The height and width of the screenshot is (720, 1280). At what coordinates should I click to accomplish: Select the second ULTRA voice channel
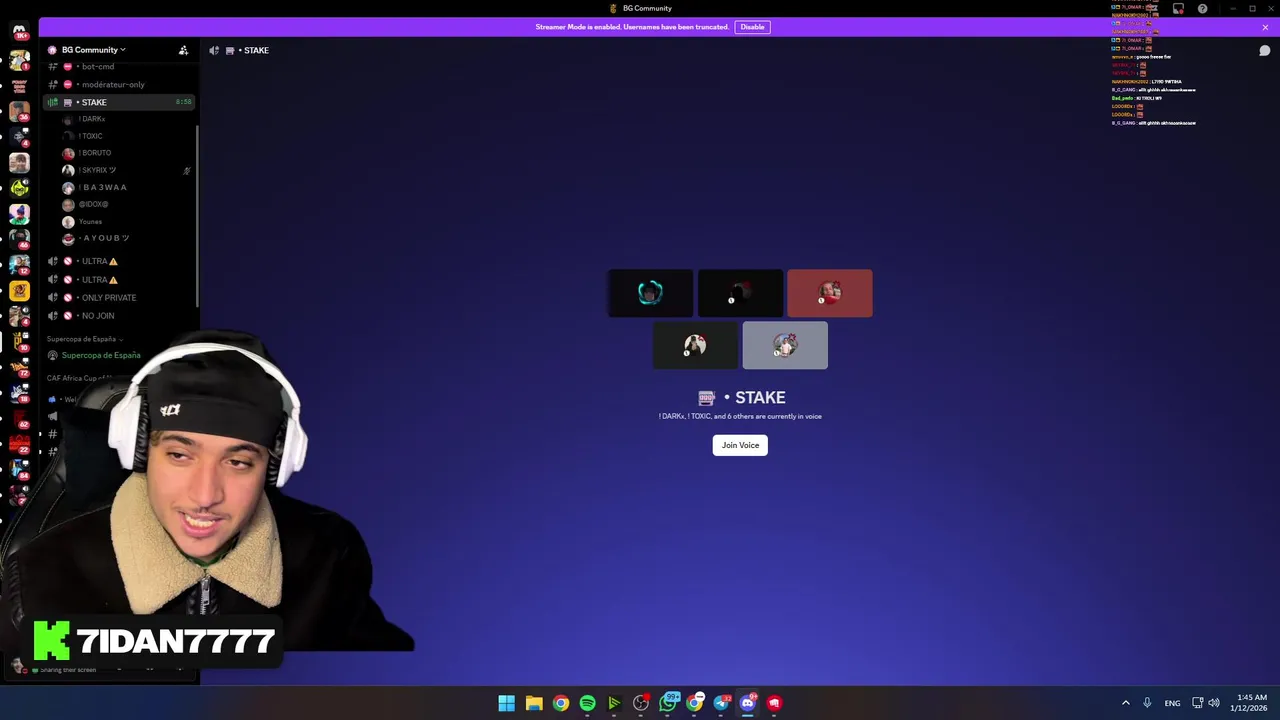click(120, 279)
